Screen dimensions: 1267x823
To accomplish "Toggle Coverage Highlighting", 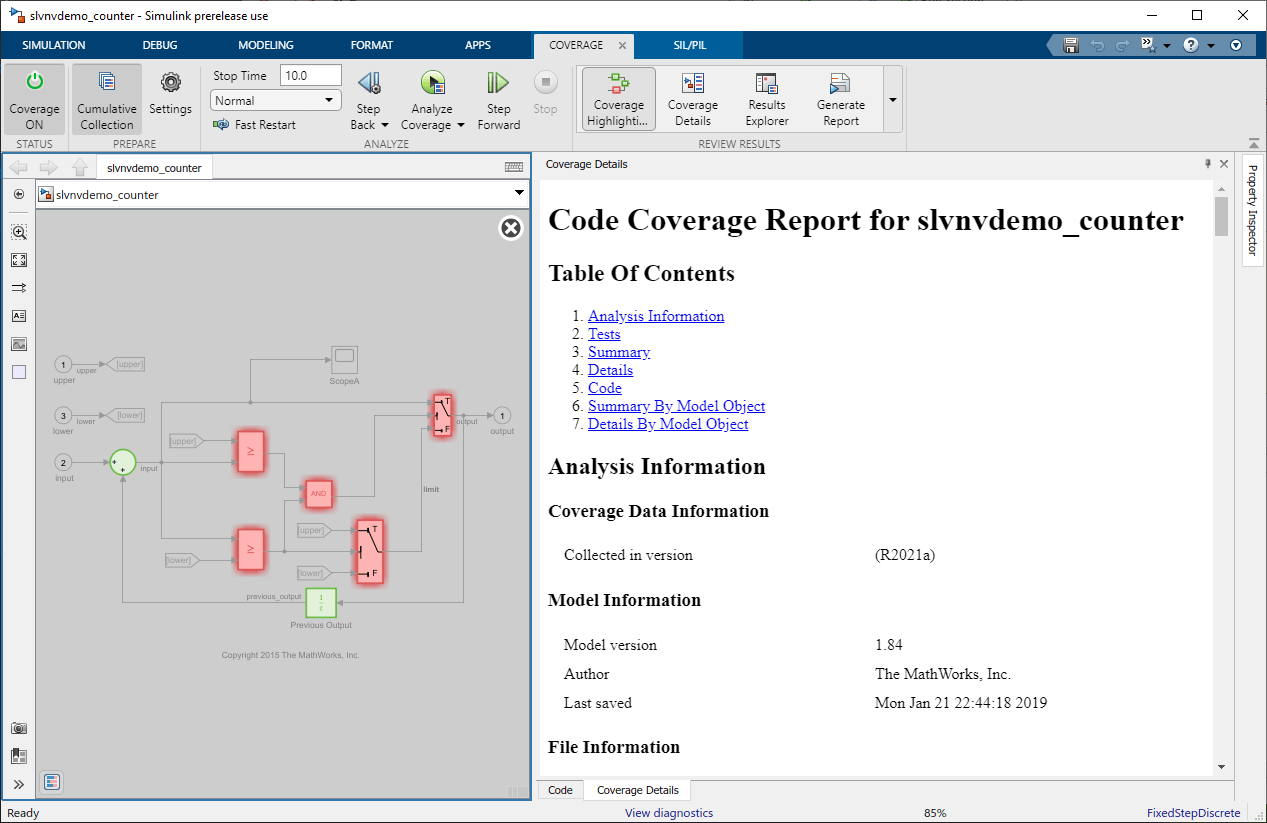I will pyautogui.click(x=619, y=99).
